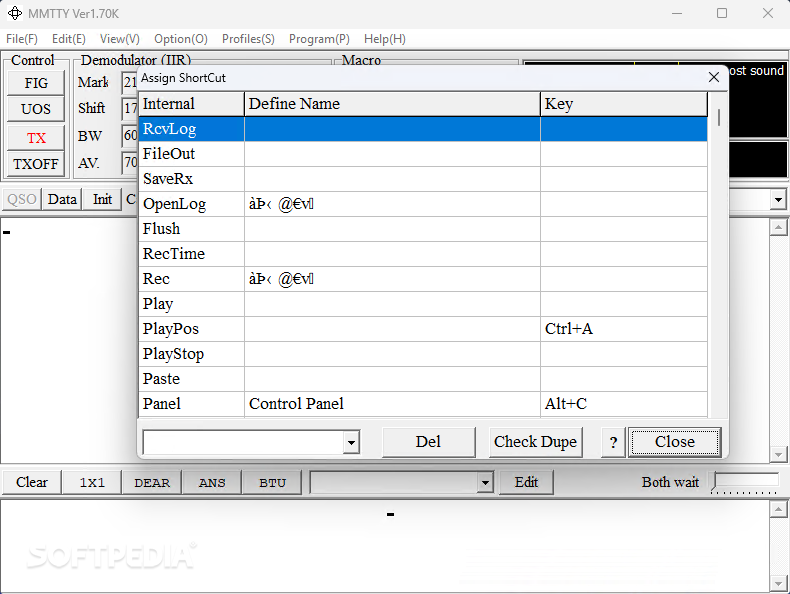Open the File(F) menu

[22, 39]
